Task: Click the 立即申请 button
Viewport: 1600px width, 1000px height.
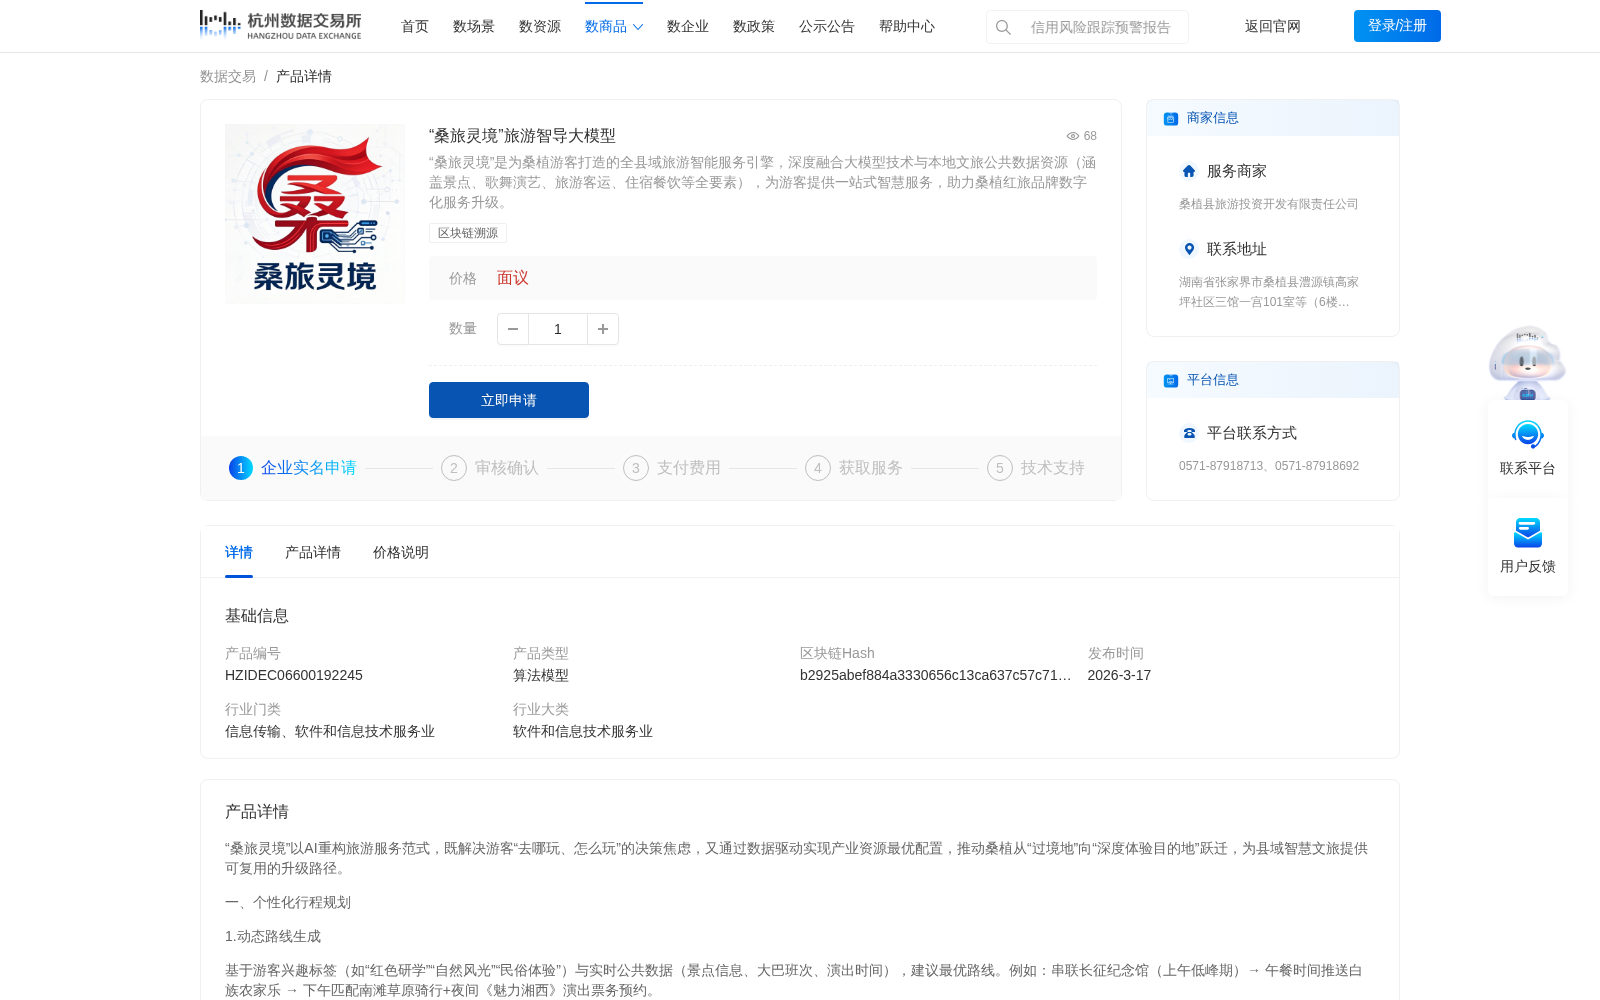Action: pyautogui.click(x=509, y=400)
